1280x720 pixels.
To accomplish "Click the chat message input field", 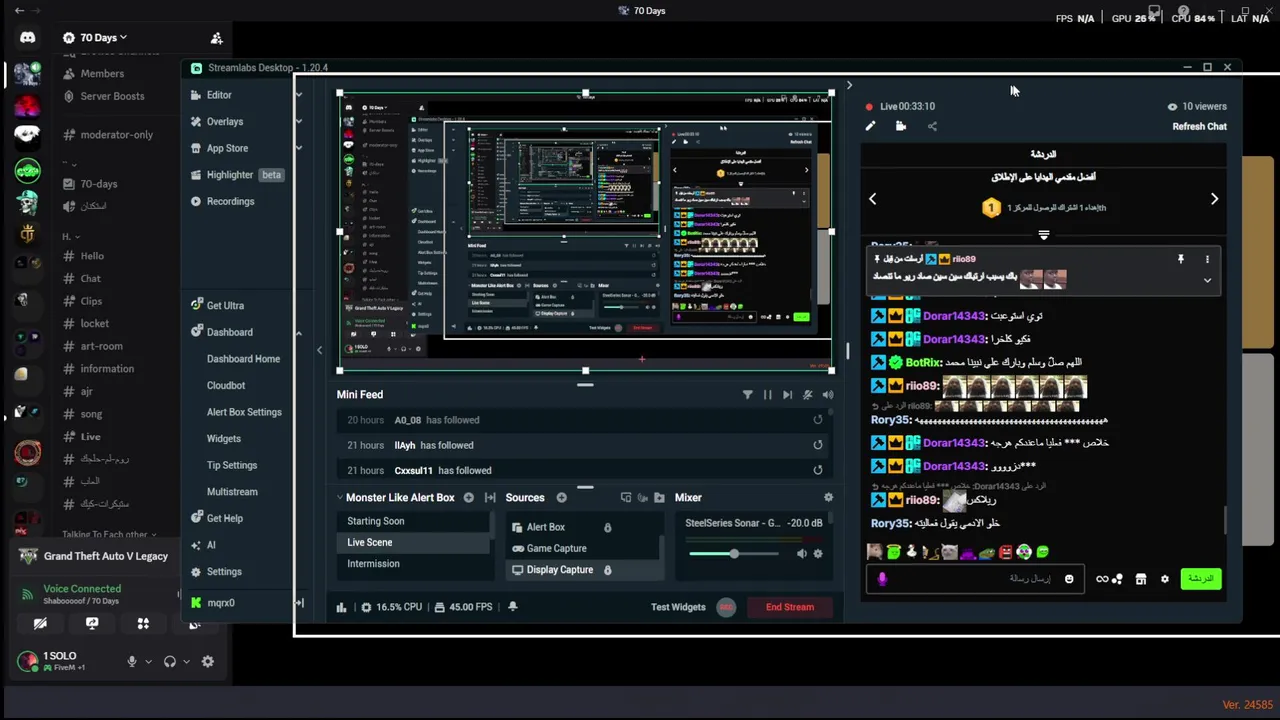I will pyautogui.click(x=975, y=579).
